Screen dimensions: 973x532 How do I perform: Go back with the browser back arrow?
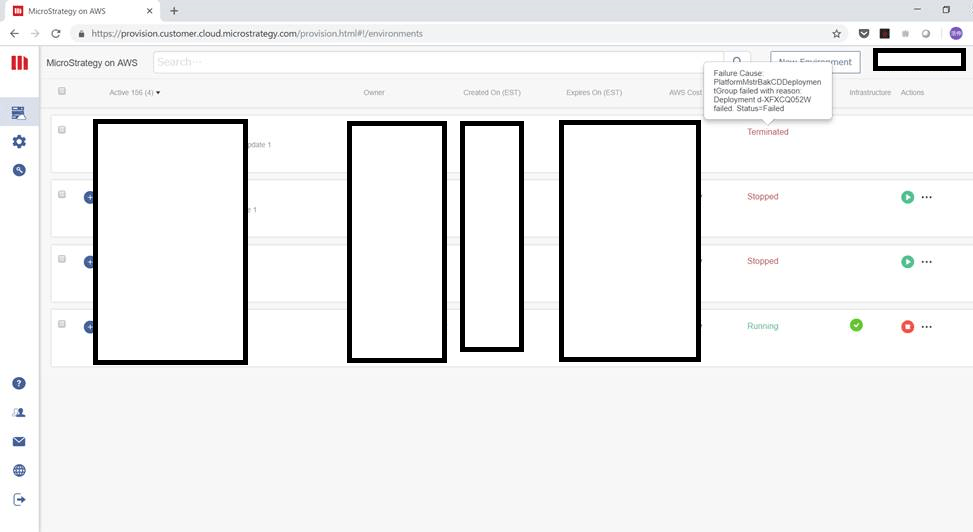[x=14, y=34]
